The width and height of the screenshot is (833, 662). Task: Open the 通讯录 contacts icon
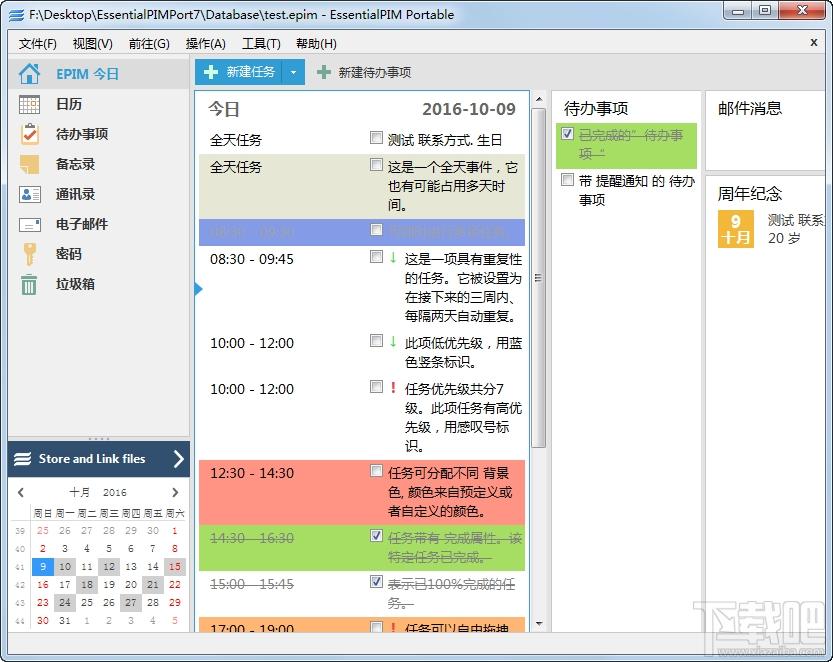30,194
